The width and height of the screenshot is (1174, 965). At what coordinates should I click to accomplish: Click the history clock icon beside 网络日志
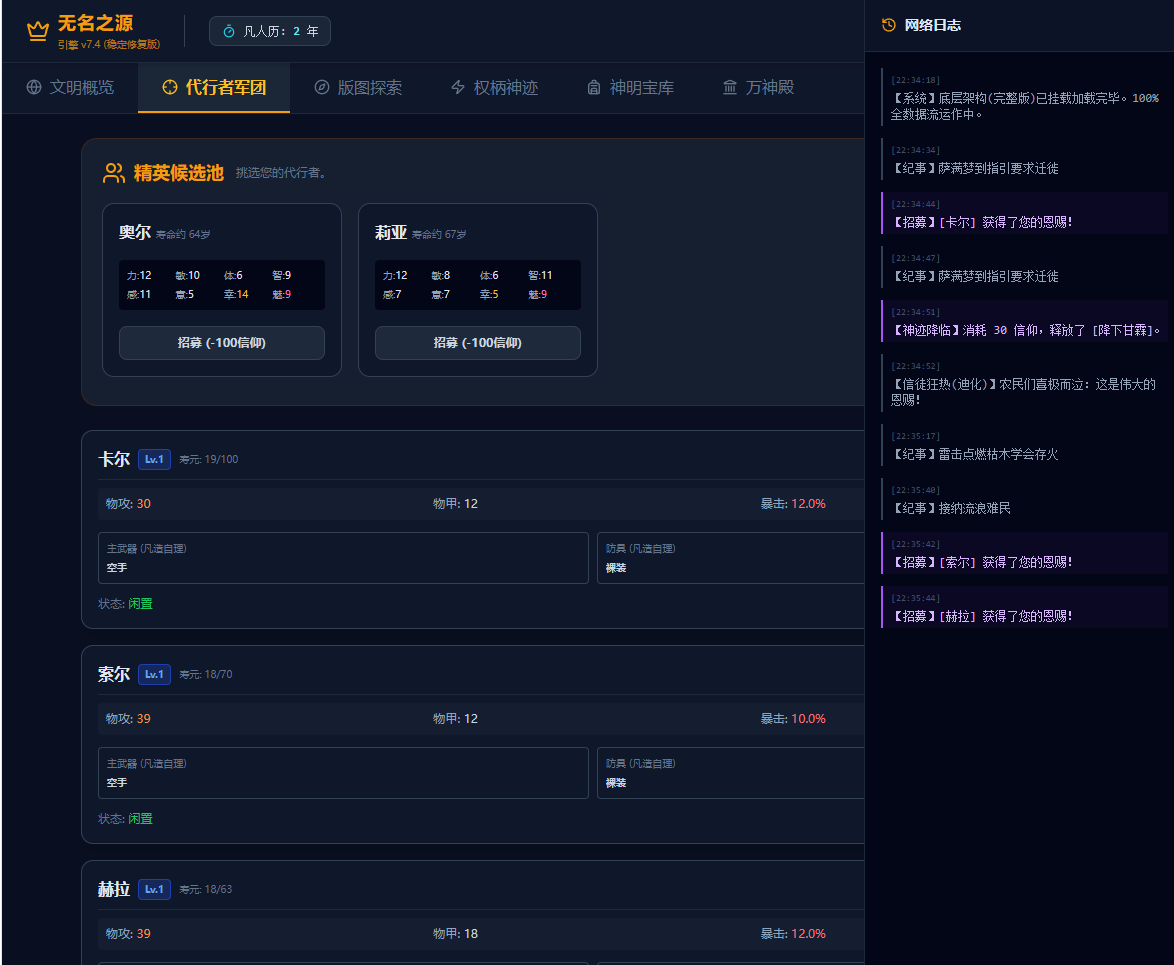[889, 25]
